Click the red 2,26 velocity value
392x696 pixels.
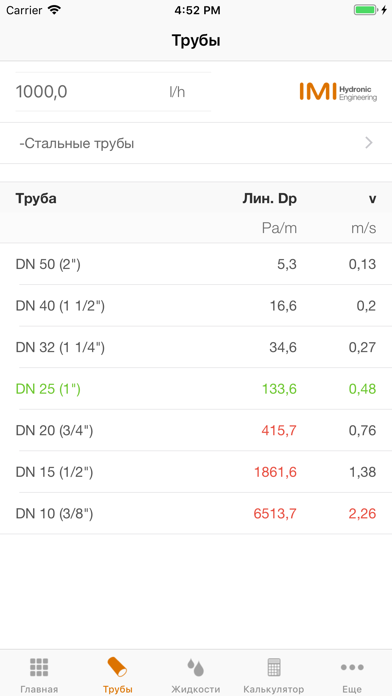point(362,514)
